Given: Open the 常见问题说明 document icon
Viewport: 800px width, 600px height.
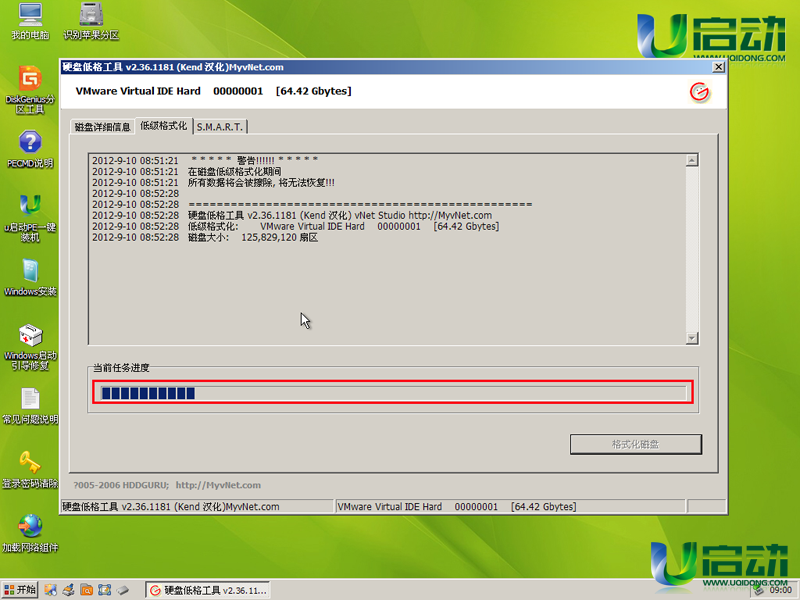Looking at the screenshot, I should 30,406.
